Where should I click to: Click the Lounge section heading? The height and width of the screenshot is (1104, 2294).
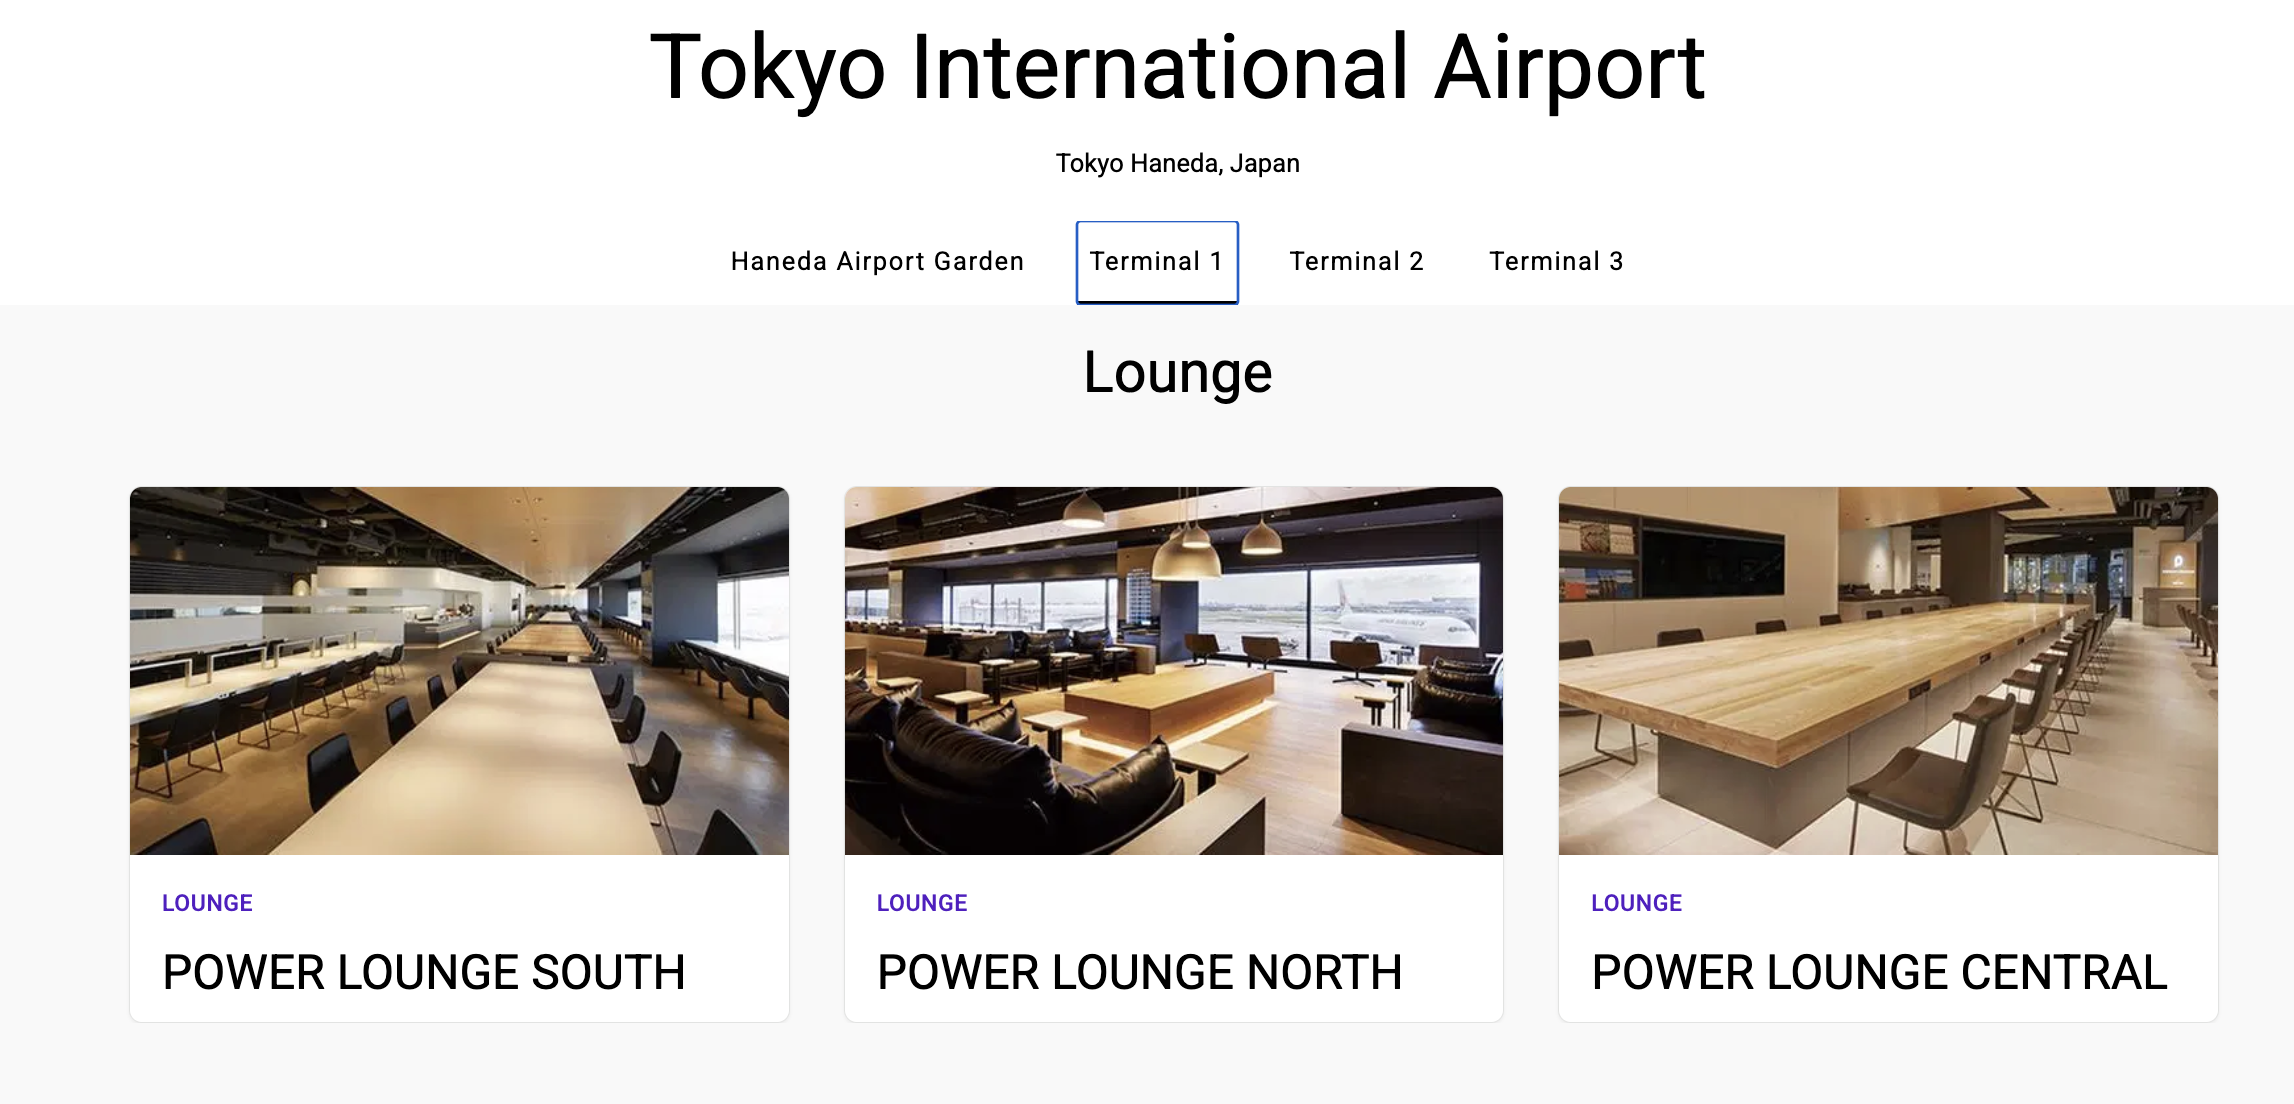pyautogui.click(x=1177, y=373)
